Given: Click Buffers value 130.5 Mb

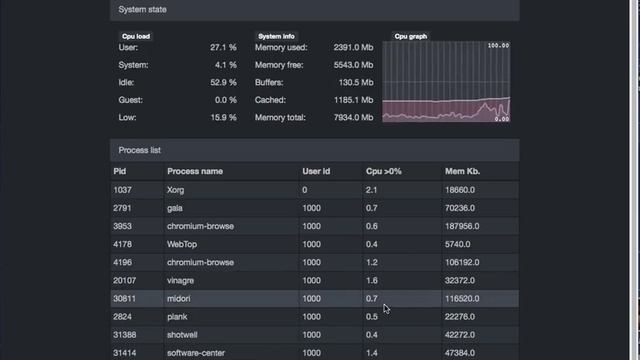Looking at the screenshot, I should (x=356, y=82).
